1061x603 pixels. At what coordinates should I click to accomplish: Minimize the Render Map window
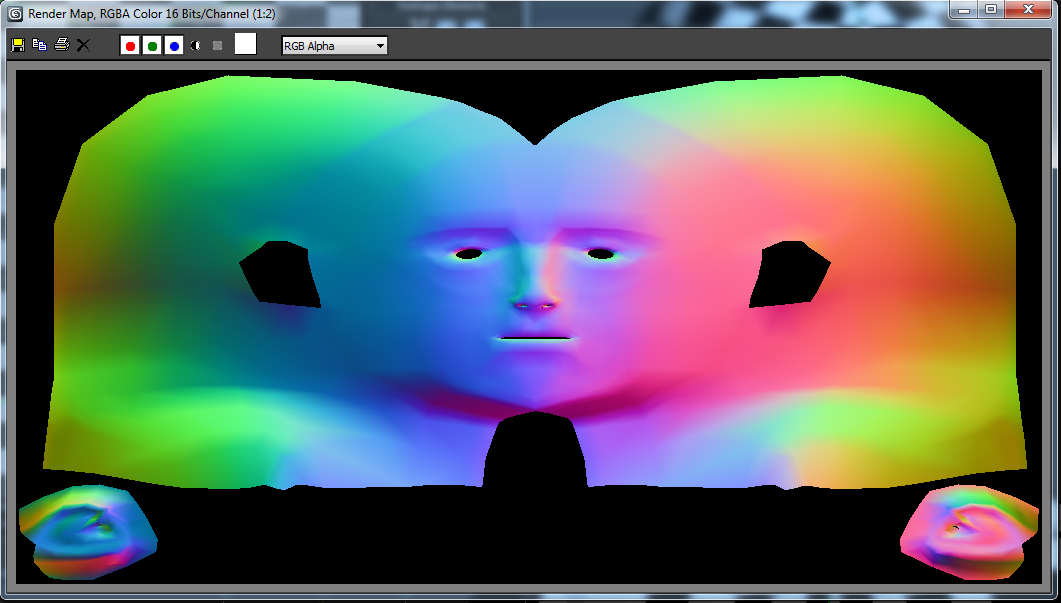(x=965, y=10)
